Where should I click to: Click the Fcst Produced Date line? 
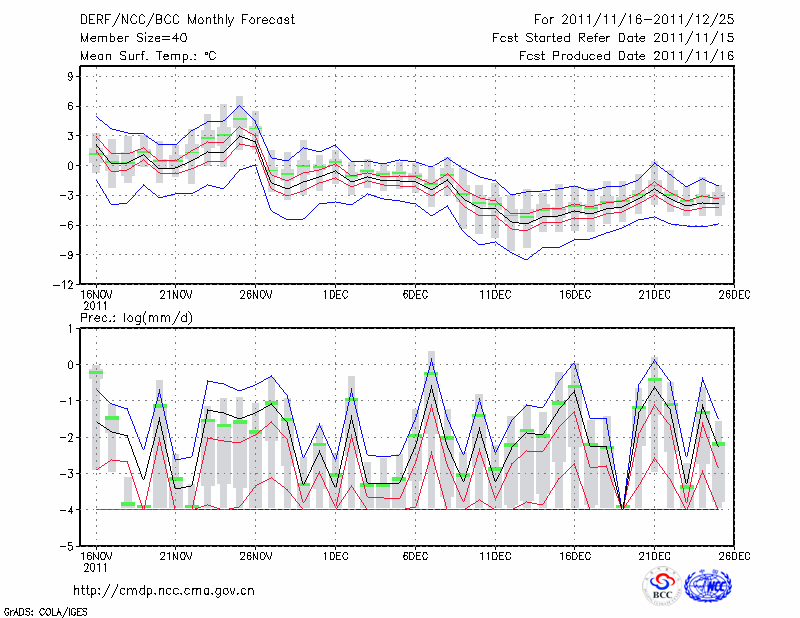[626, 57]
